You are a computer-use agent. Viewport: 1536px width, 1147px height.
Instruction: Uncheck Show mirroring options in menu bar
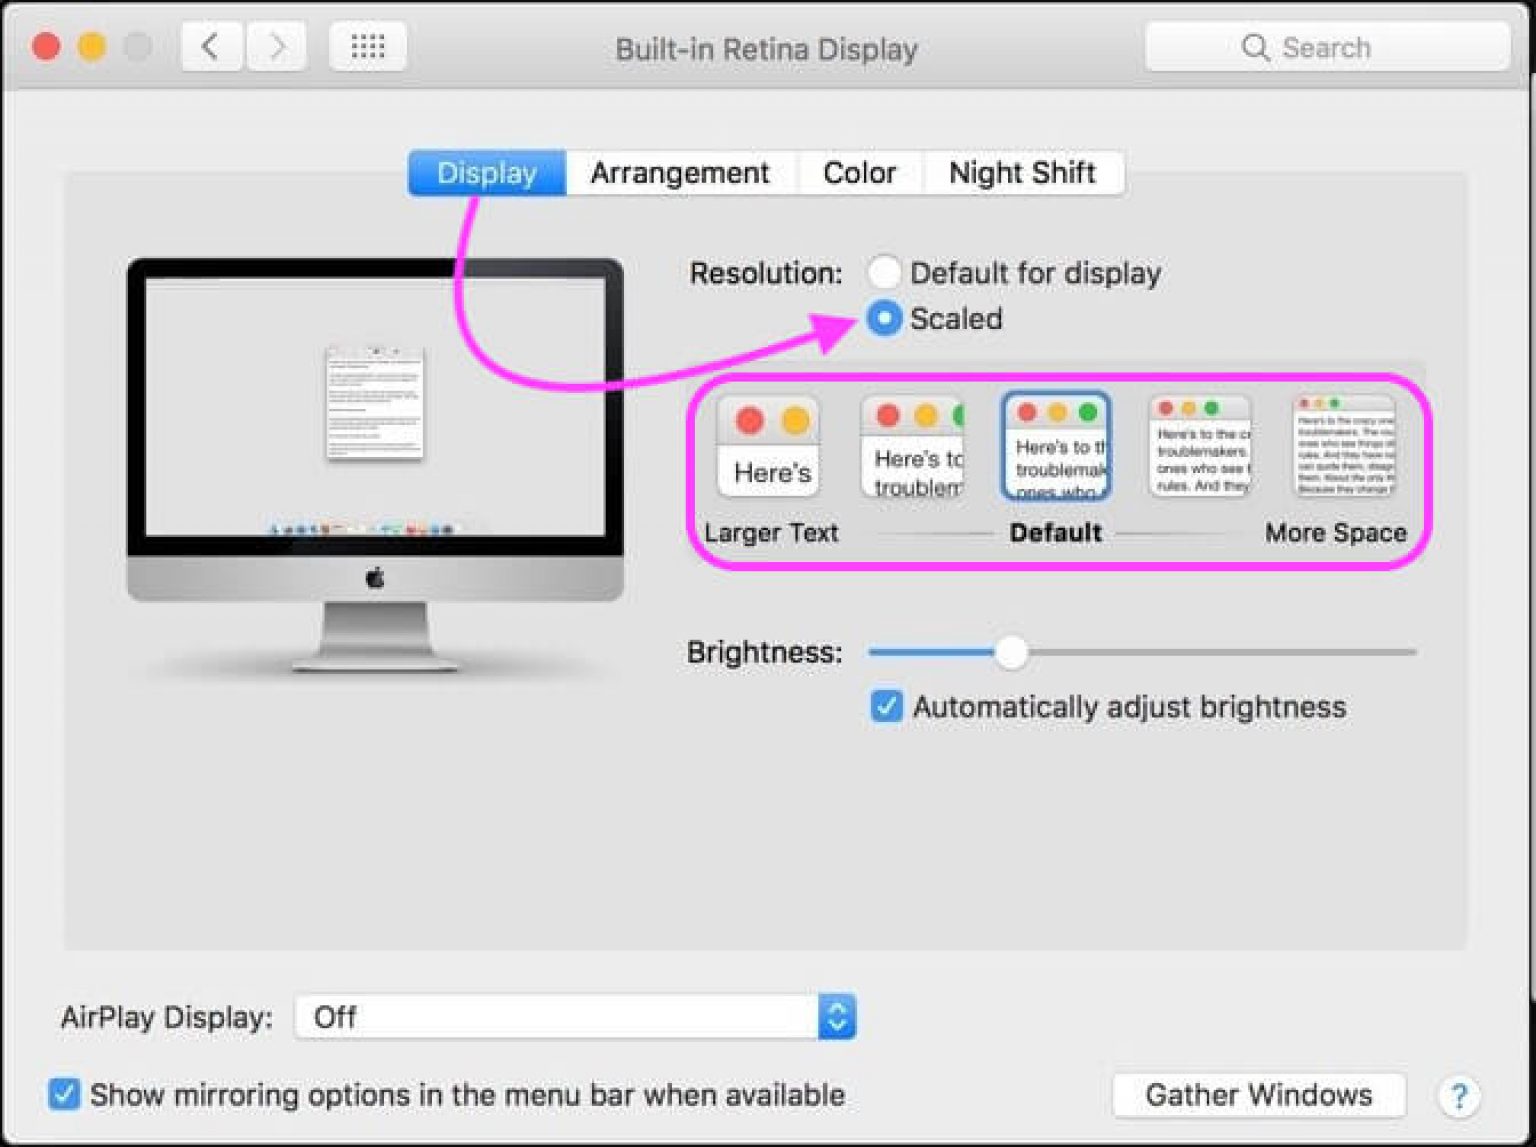(64, 1094)
